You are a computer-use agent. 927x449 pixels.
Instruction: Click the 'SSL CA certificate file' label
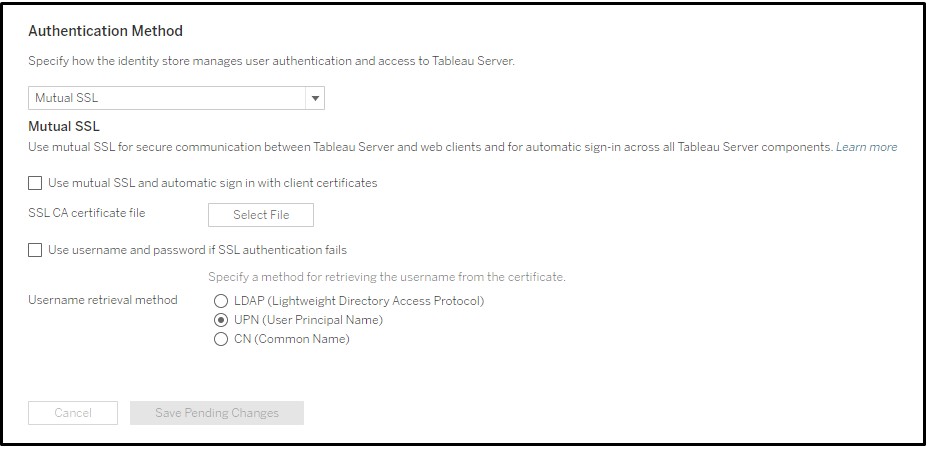(x=86, y=213)
